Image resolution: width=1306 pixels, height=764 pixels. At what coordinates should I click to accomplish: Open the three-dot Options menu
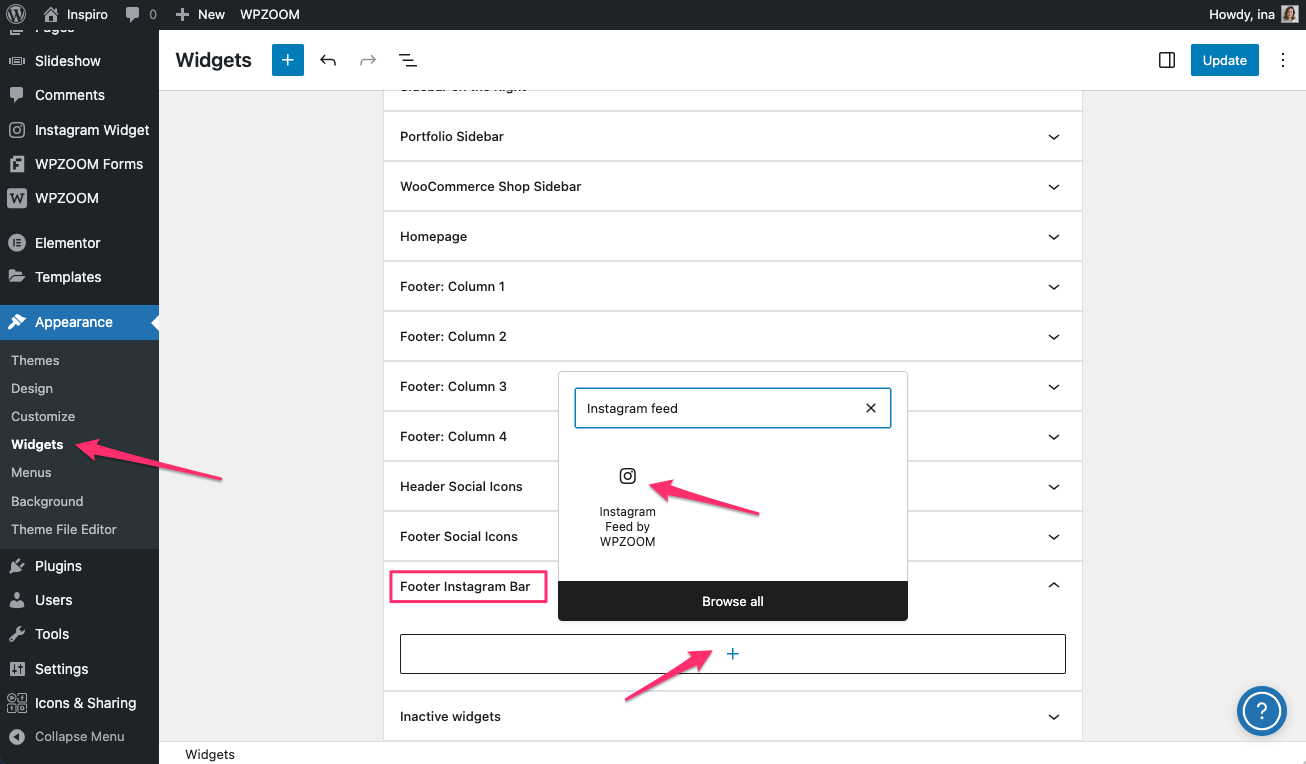[x=1283, y=60]
